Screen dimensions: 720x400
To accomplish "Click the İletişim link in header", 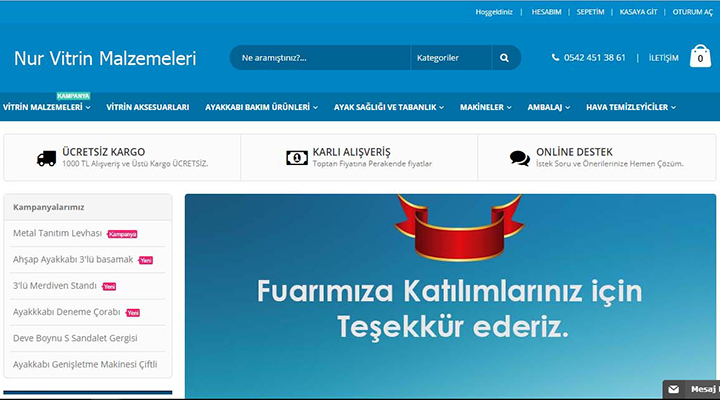I will point(663,58).
